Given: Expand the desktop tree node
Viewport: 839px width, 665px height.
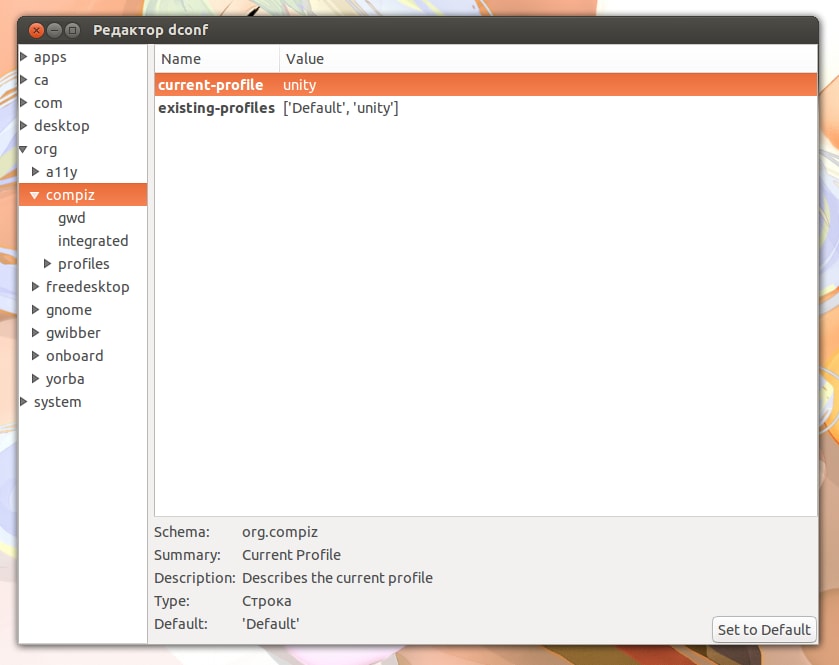Looking at the screenshot, I should point(24,125).
